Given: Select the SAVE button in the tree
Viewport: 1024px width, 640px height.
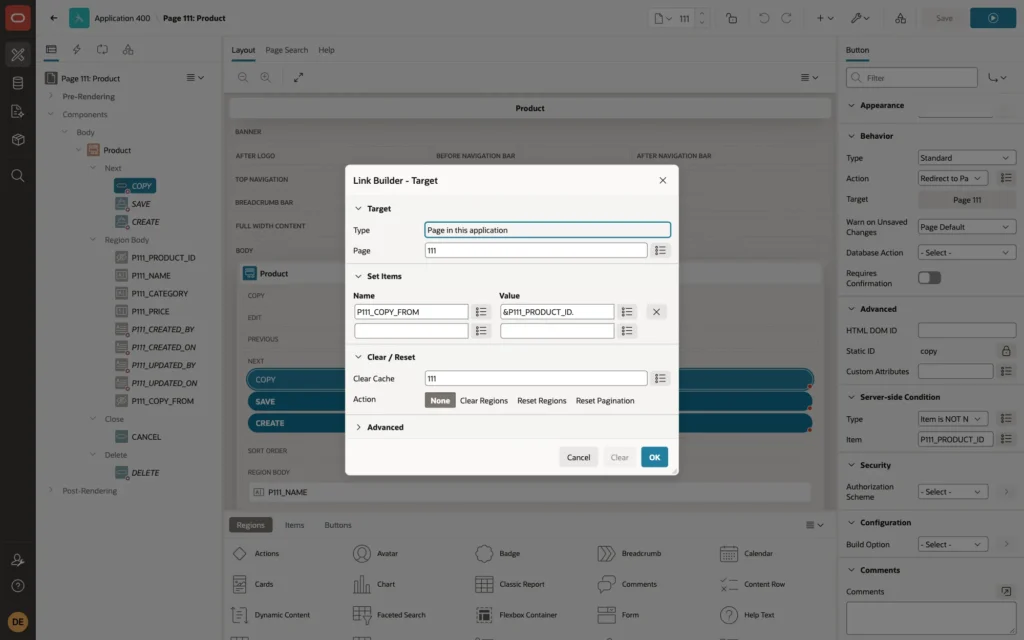Looking at the screenshot, I should click(x=140, y=204).
